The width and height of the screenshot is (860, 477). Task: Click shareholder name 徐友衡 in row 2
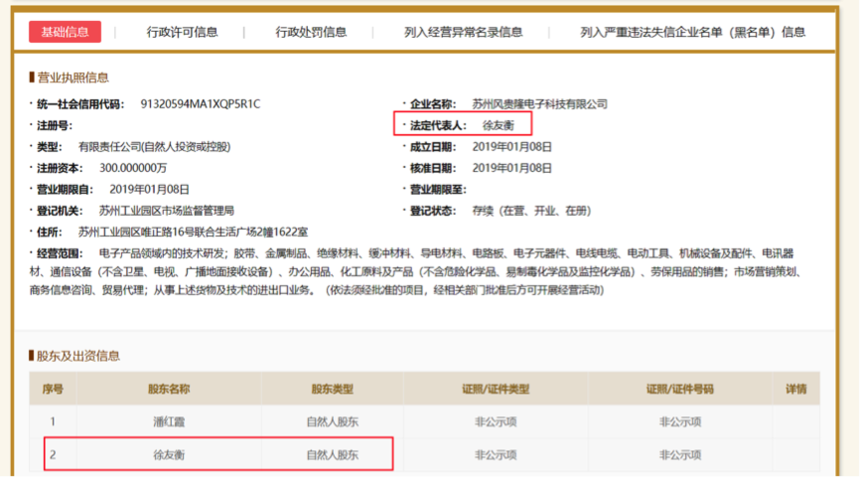(169, 455)
